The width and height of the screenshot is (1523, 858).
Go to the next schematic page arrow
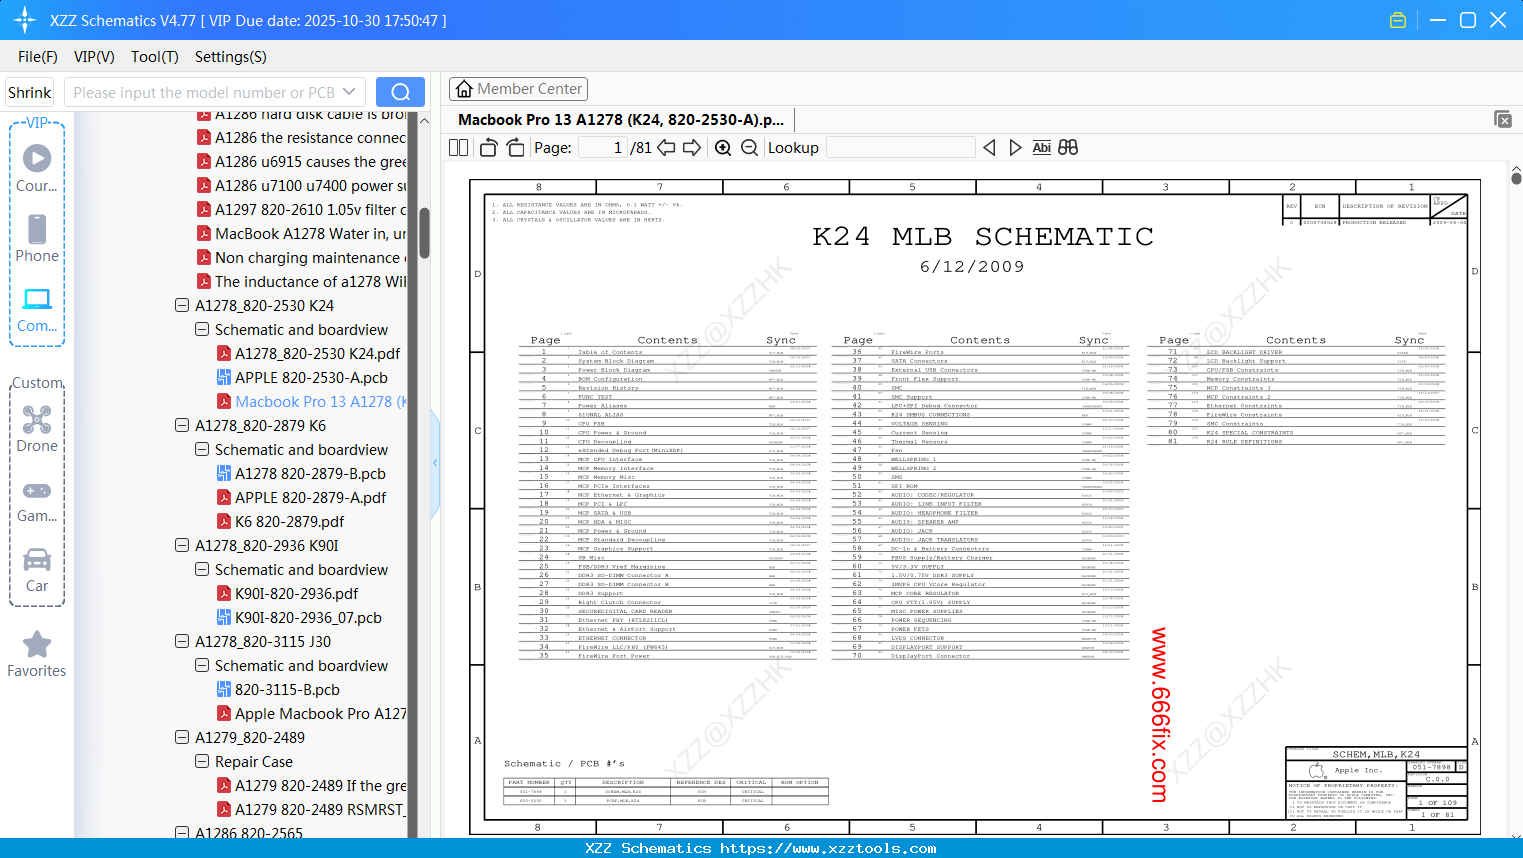[x=692, y=148]
